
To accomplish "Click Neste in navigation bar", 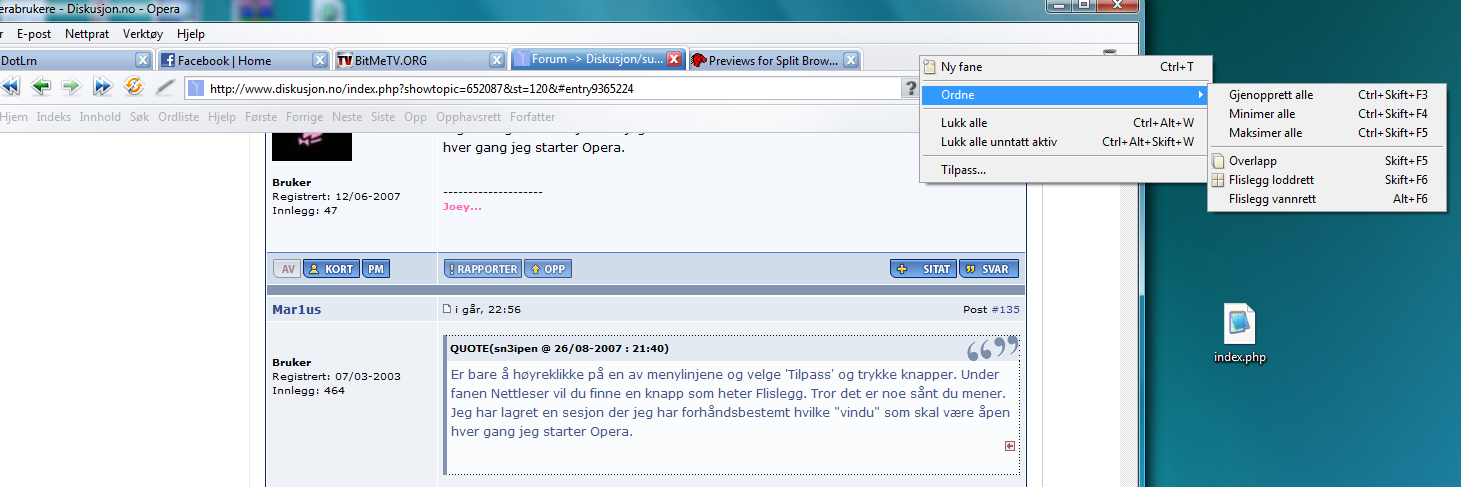I will tap(347, 117).
